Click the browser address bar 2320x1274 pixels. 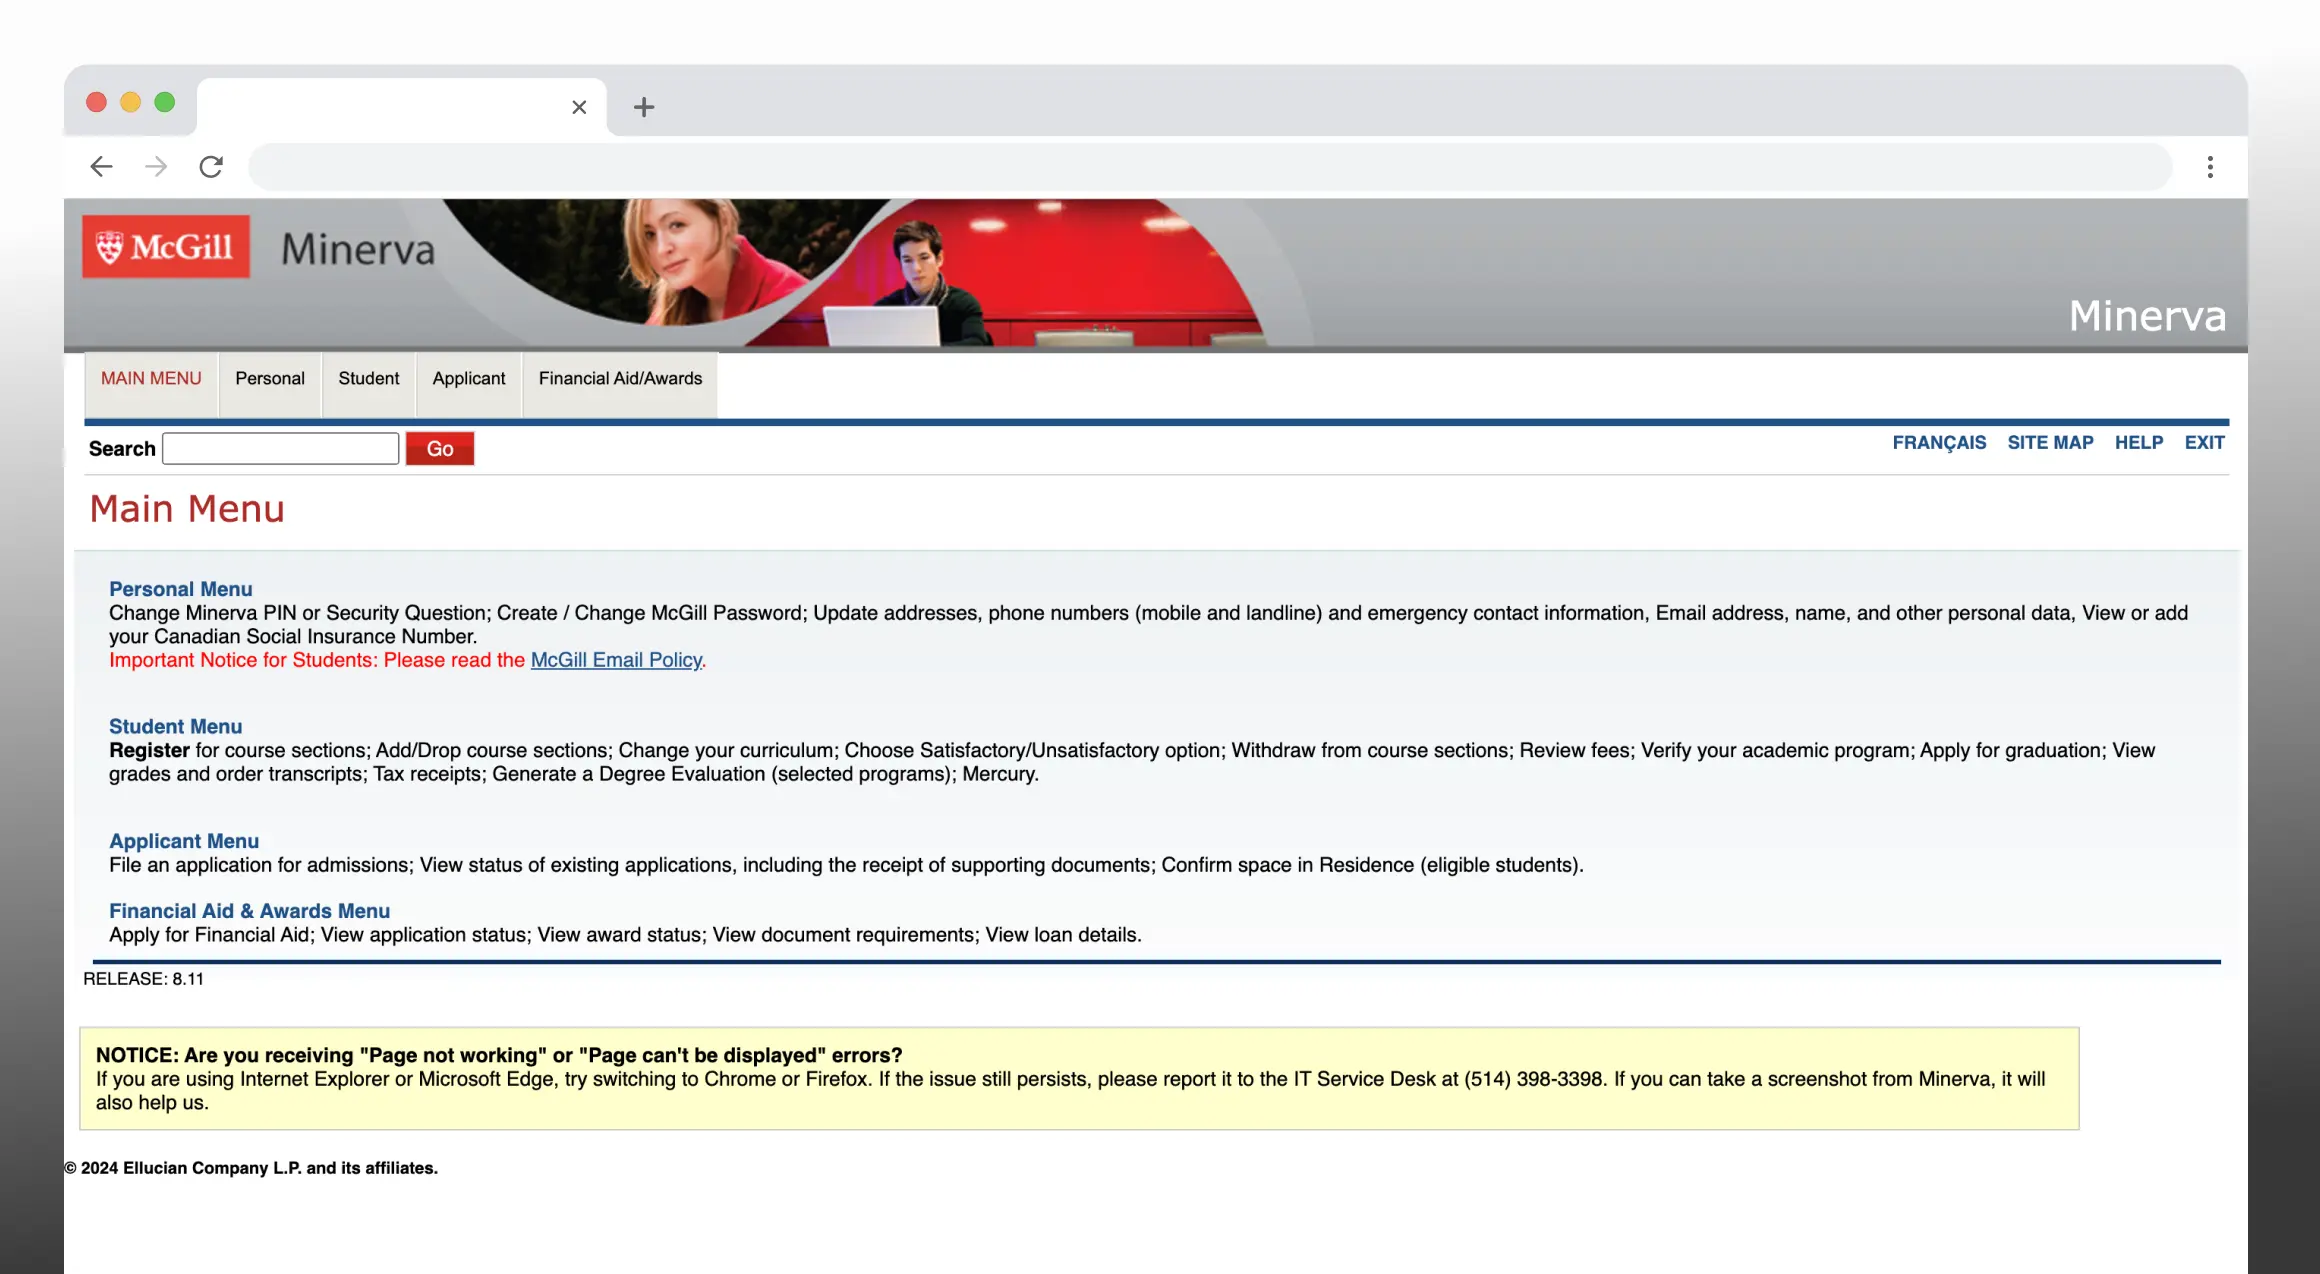[1210, 166]
